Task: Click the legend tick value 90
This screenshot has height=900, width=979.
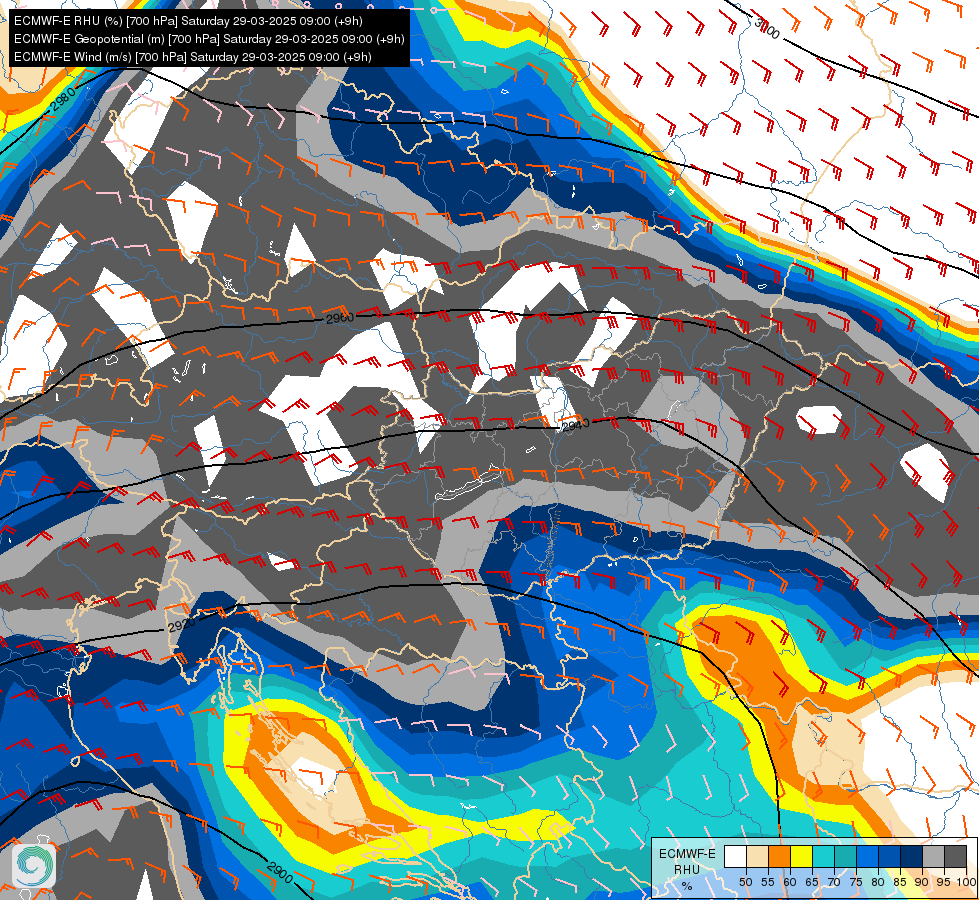Action: [x=922, y=882]
